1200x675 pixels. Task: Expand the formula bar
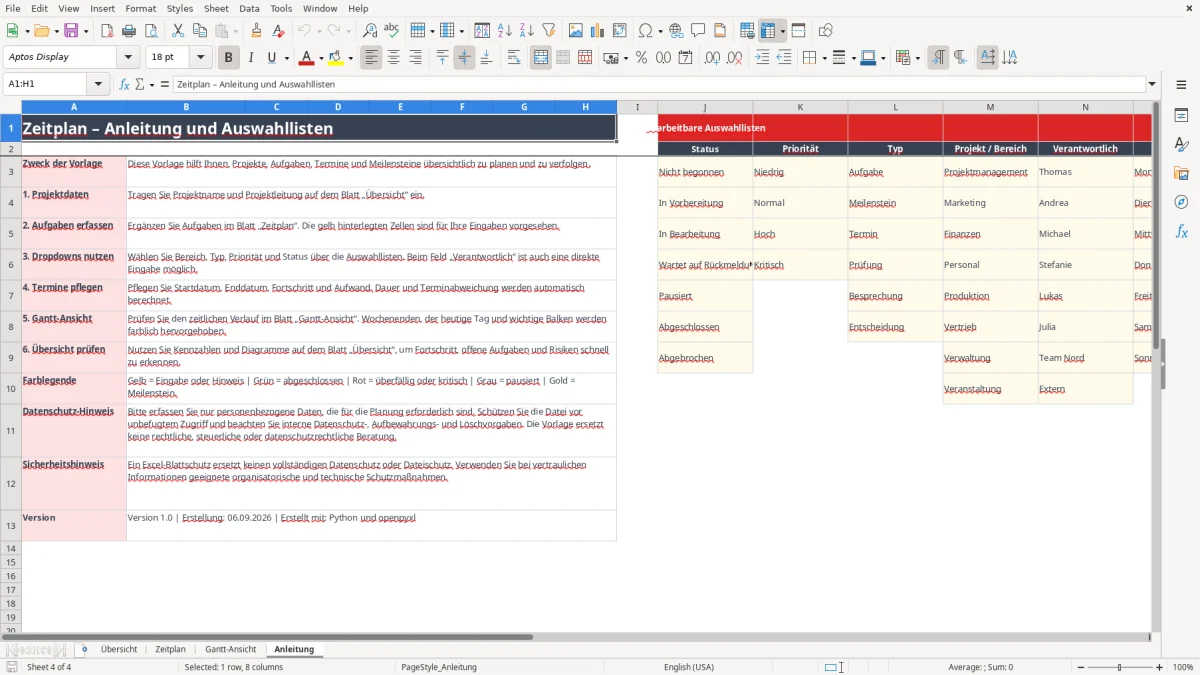pyautogui.click(x=1152, y=84)
